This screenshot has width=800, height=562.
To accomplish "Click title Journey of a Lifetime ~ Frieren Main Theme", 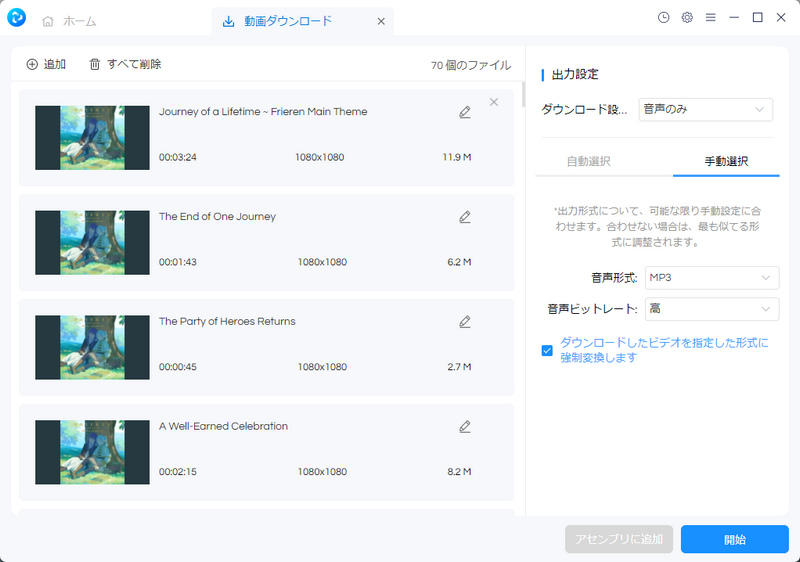I will [x=263, y=112].
